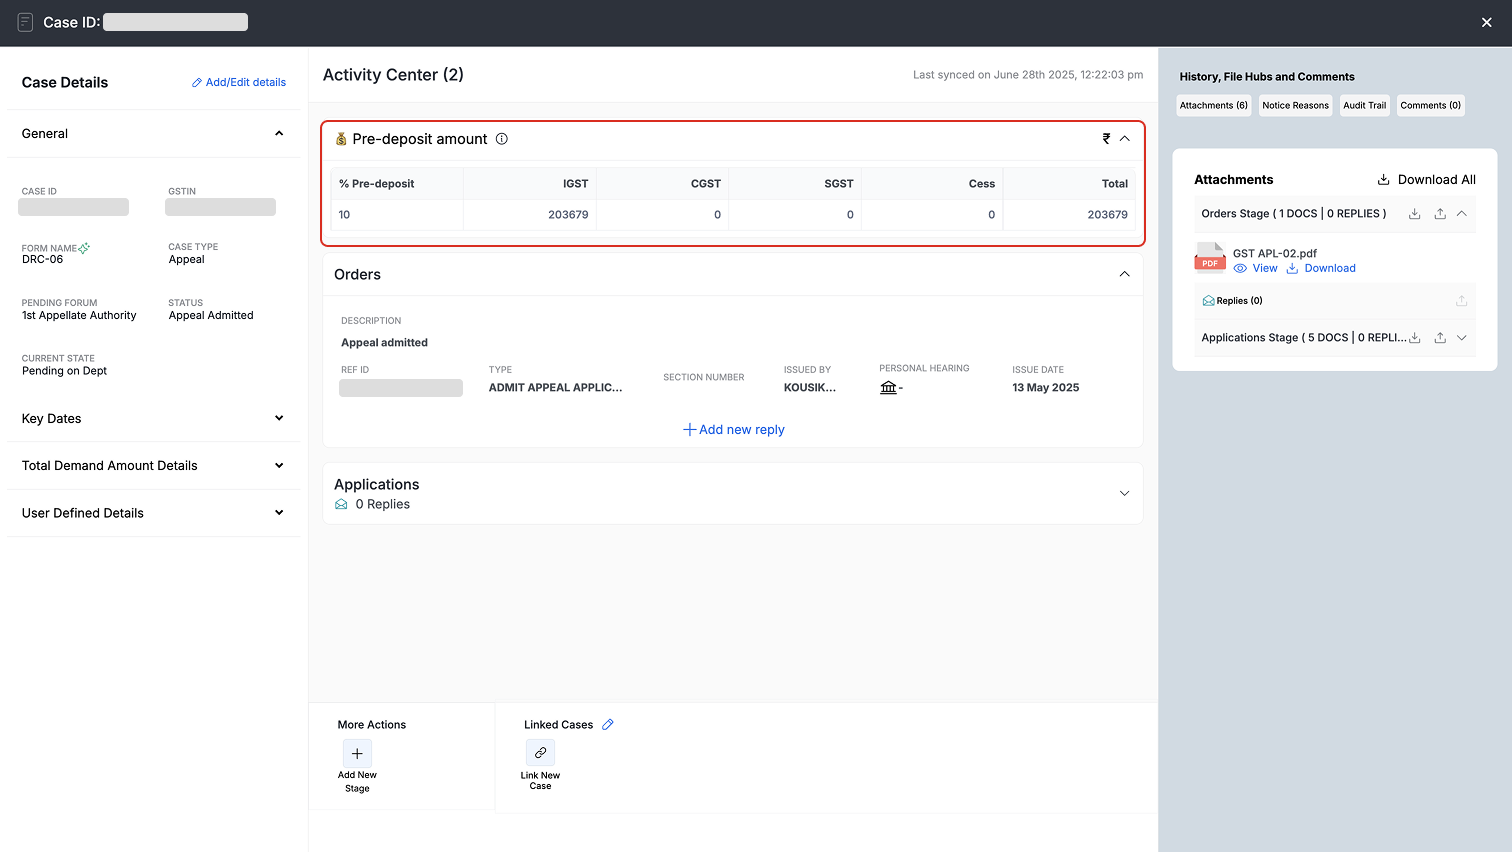The width and height of the screenshot is (1512, 852).
Task: Click Appeal Admitted status value
Action: (x=211, y=315)
